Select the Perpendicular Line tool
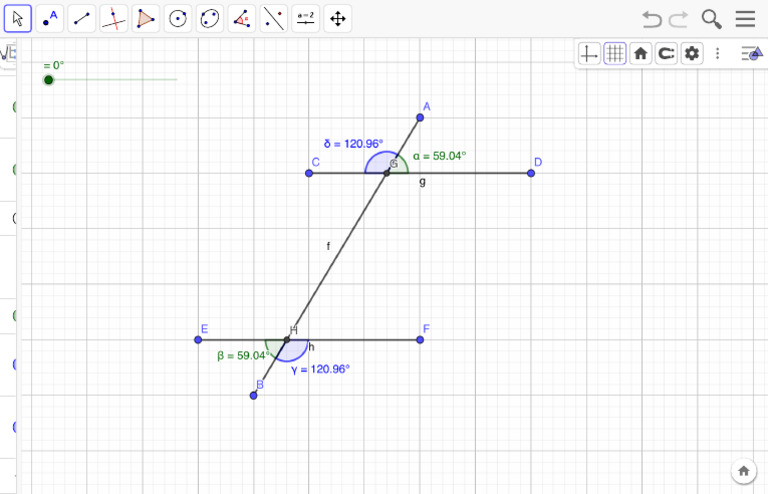 (x=114, y=19)
